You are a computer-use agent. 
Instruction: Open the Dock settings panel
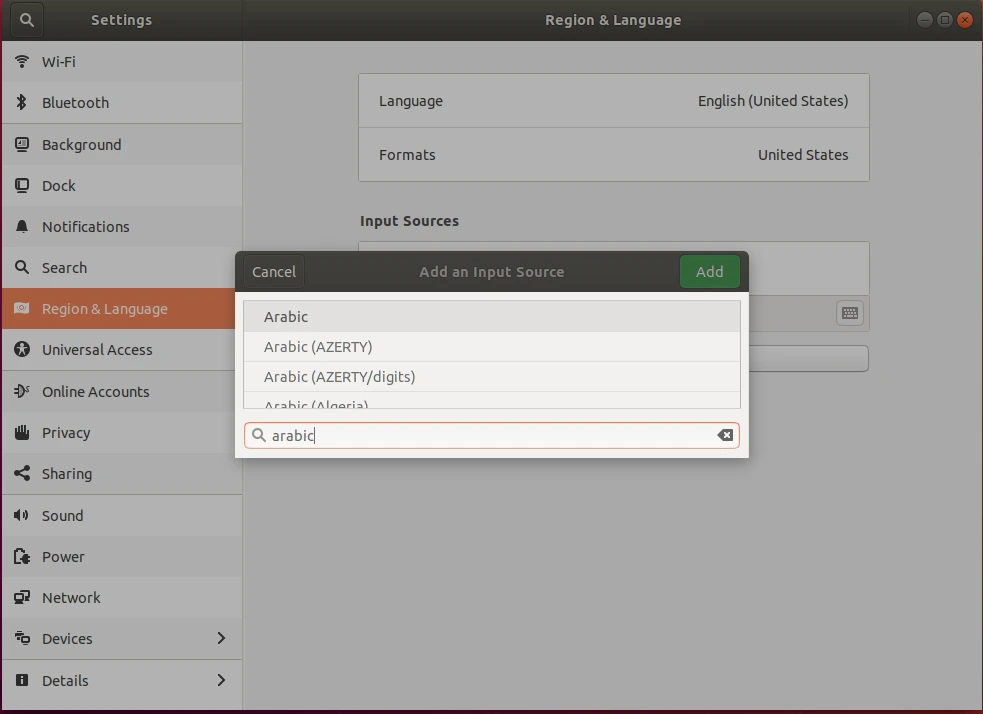[122, 186]
